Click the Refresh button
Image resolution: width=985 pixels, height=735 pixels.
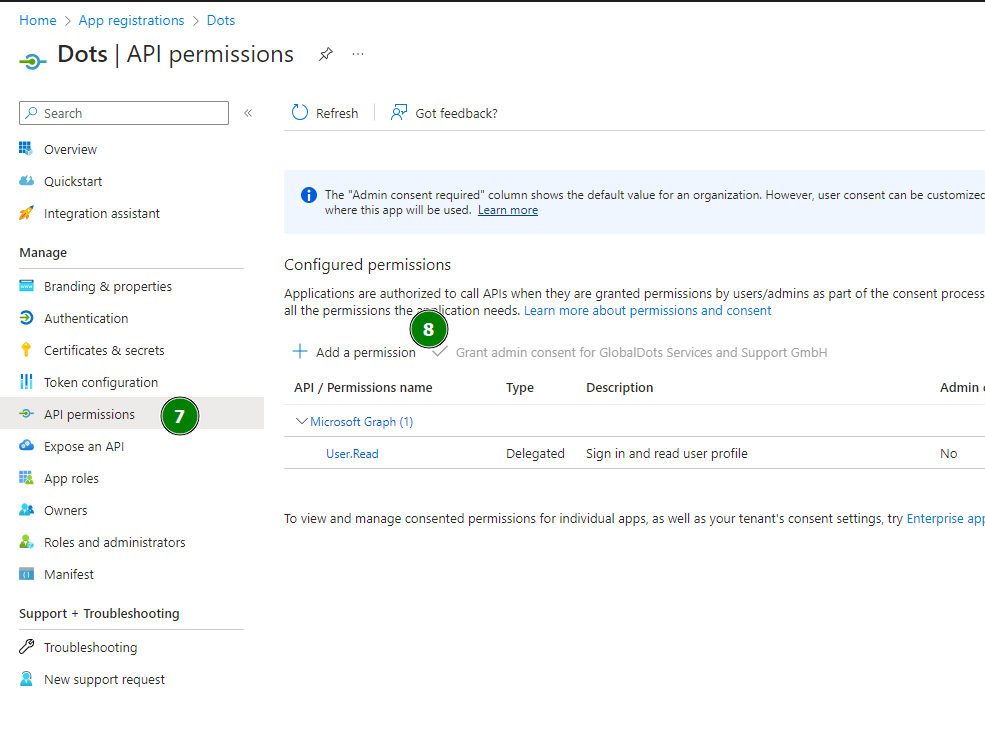(325, 113)
